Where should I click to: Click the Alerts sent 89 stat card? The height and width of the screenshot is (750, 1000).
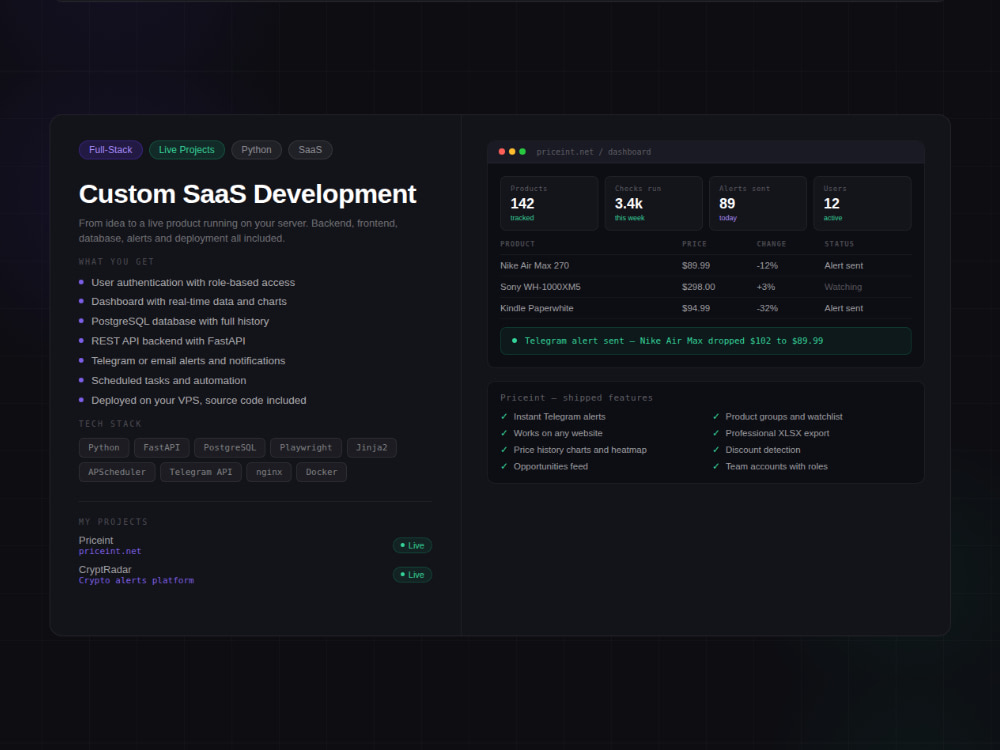click(x=758, y=203)
